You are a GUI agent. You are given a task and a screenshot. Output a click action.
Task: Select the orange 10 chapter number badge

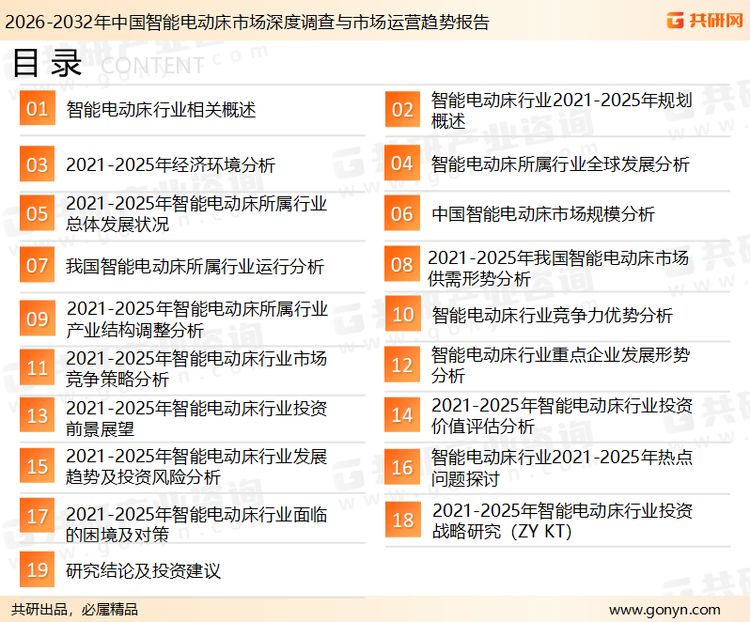(402, 314)
